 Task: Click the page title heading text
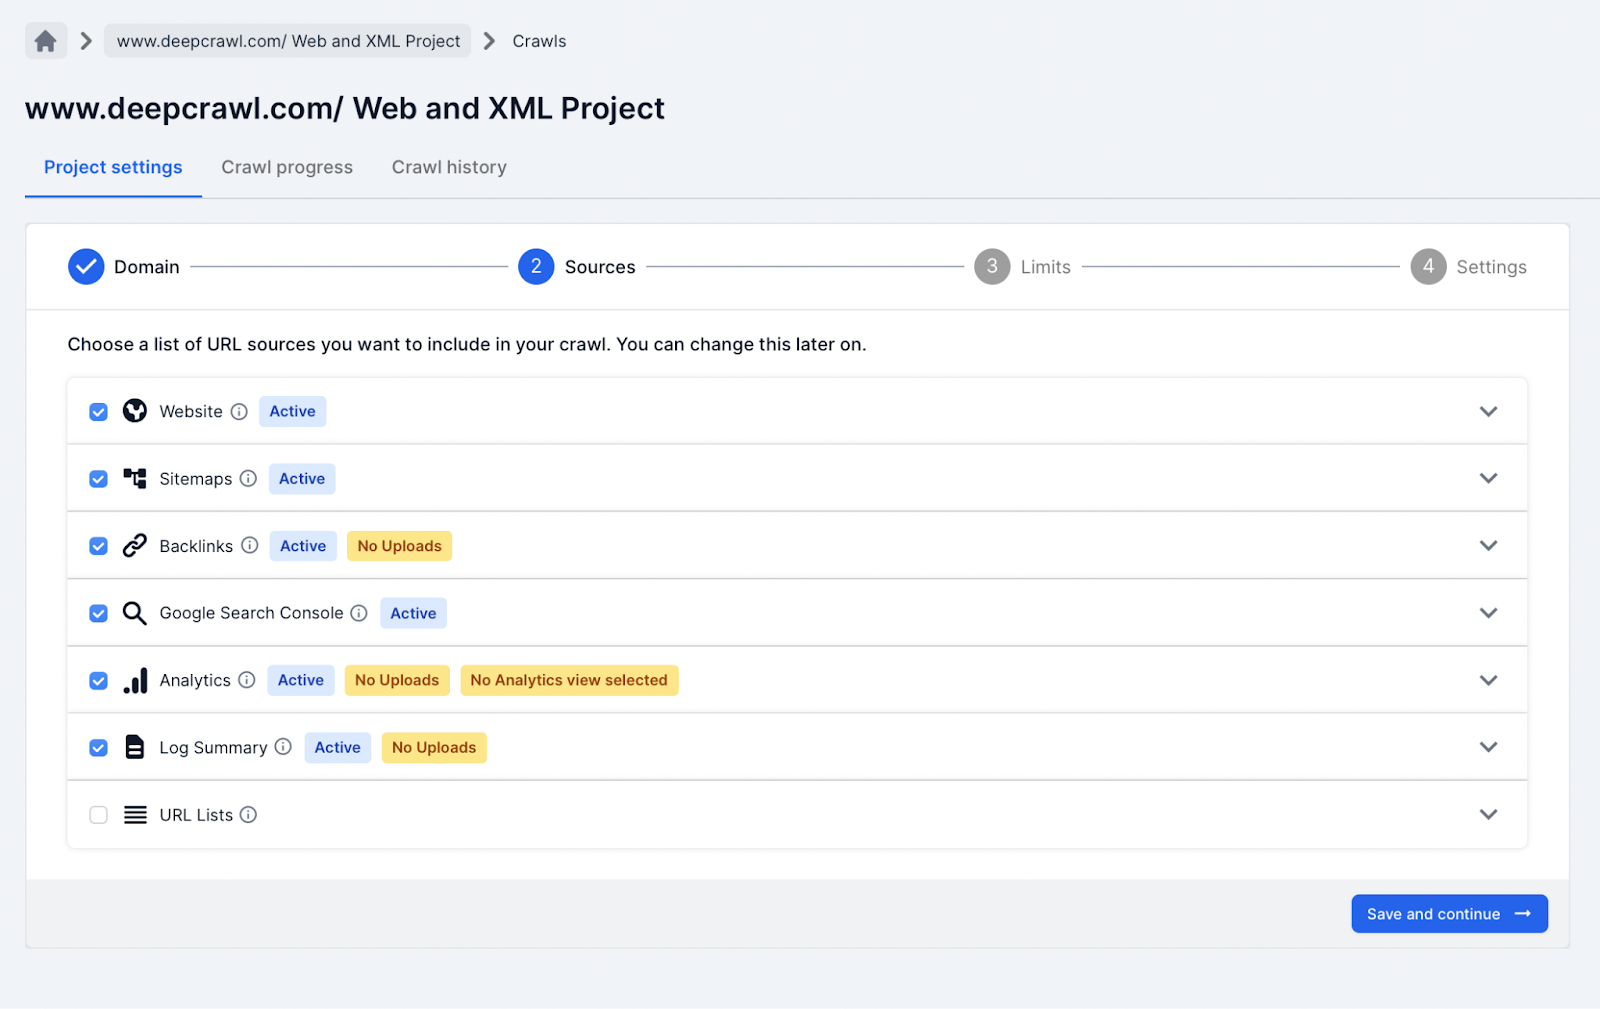point(345,108)
